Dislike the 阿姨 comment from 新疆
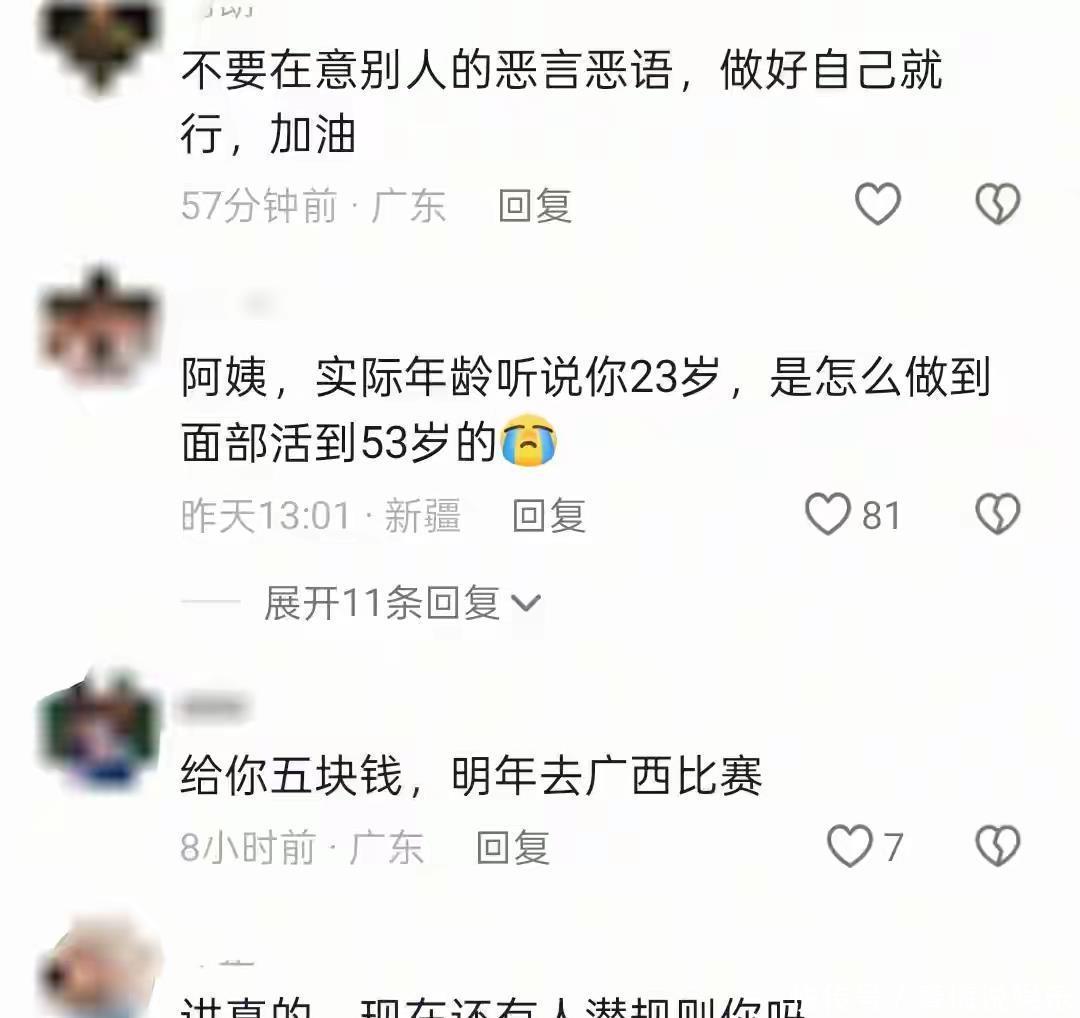 997,514
